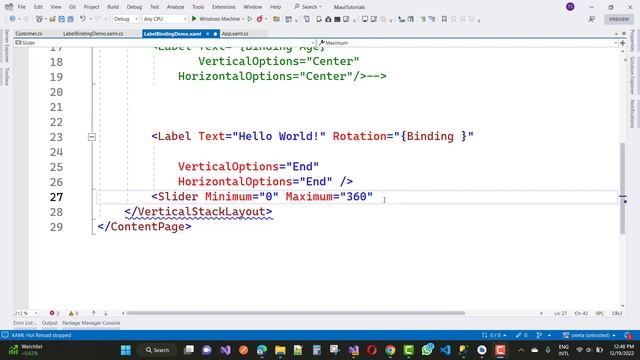Switch to Customer.cs tab
640x360 pixels.
coord(29,33)
